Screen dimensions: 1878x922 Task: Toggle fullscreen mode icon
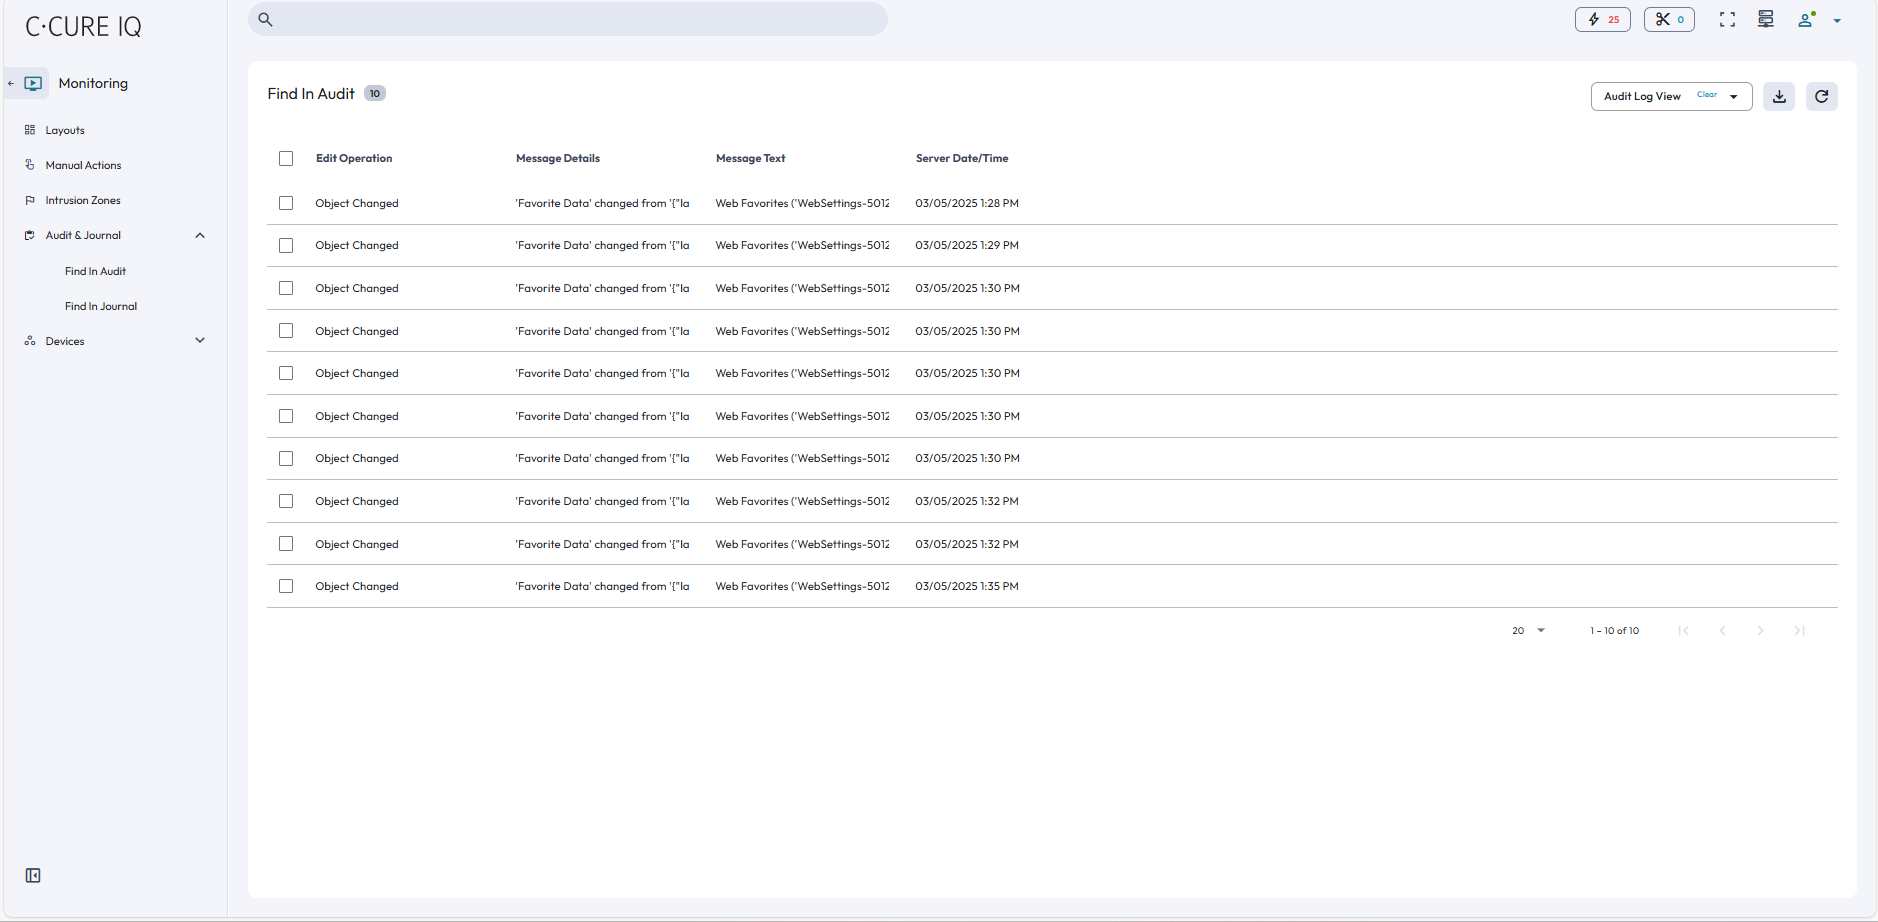[x=1727, y=19]
